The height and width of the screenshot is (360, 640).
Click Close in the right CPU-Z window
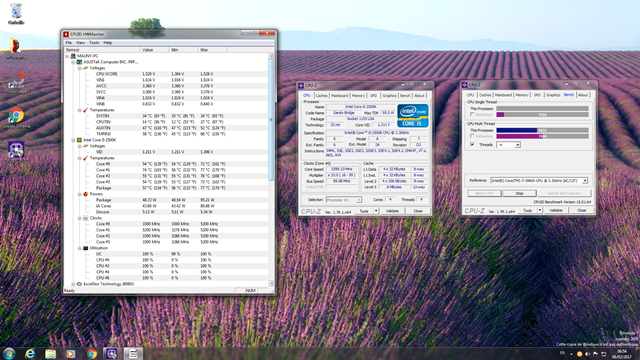pyautogui.click(x=582, y=210)
